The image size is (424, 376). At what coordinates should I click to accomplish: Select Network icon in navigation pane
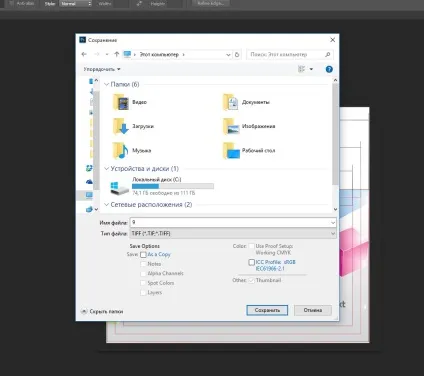pyautogui.click(x=89, y=209)
